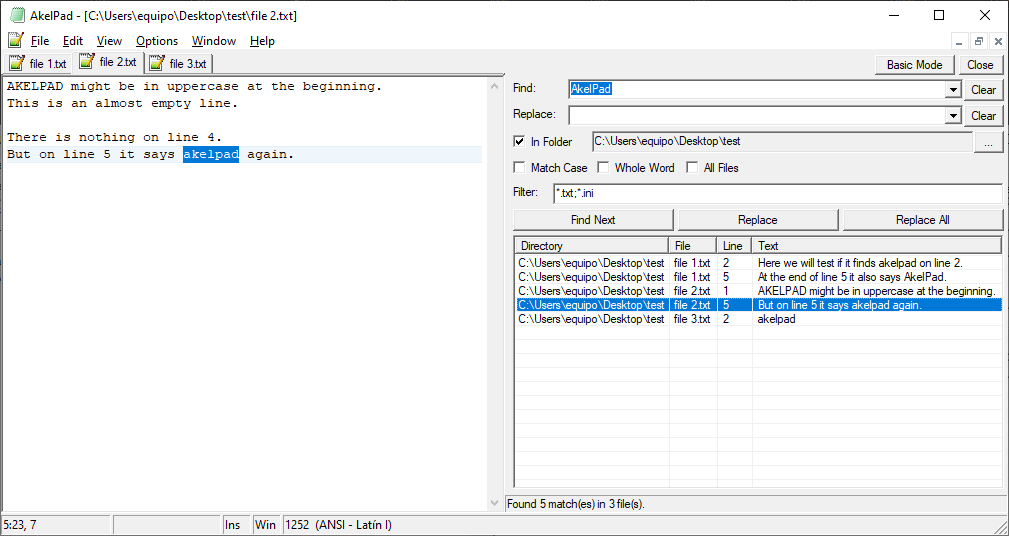Select result 'At the end of line 5 it also says AkelPad.'
The height and width of the screenshot is (536, 1009).
pos(759,277)
